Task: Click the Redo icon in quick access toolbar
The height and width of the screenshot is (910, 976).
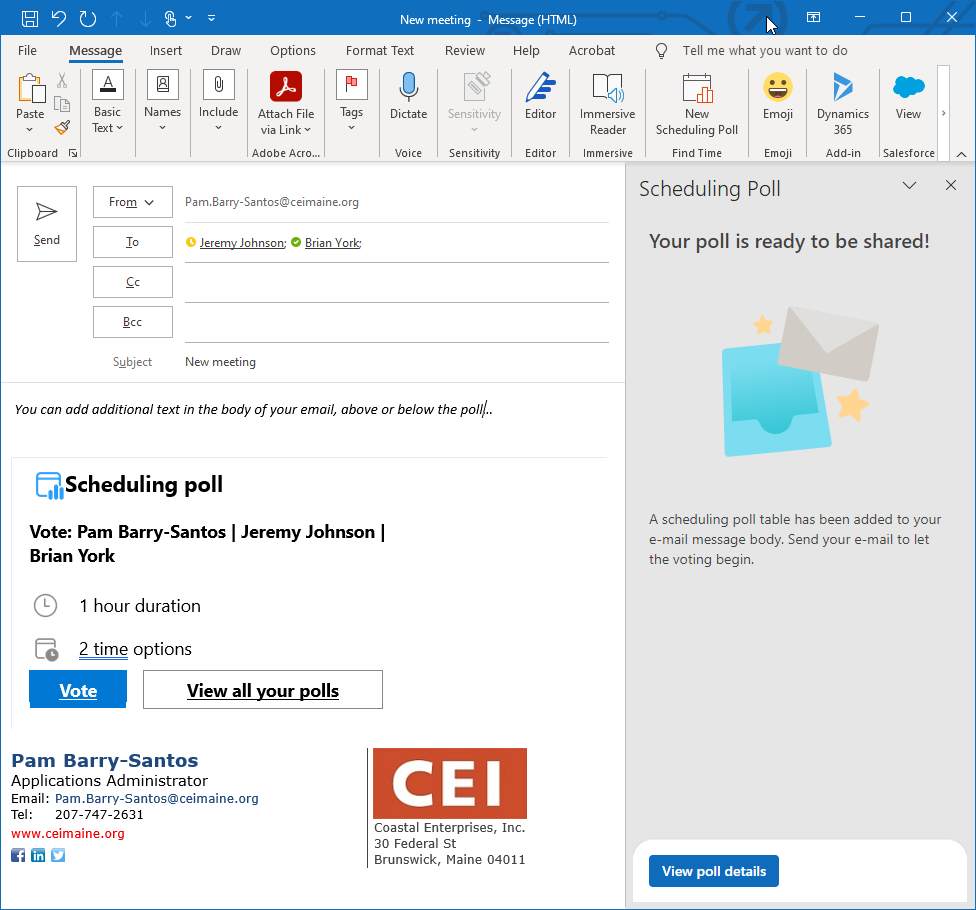Action: click(x=88, y=19)
